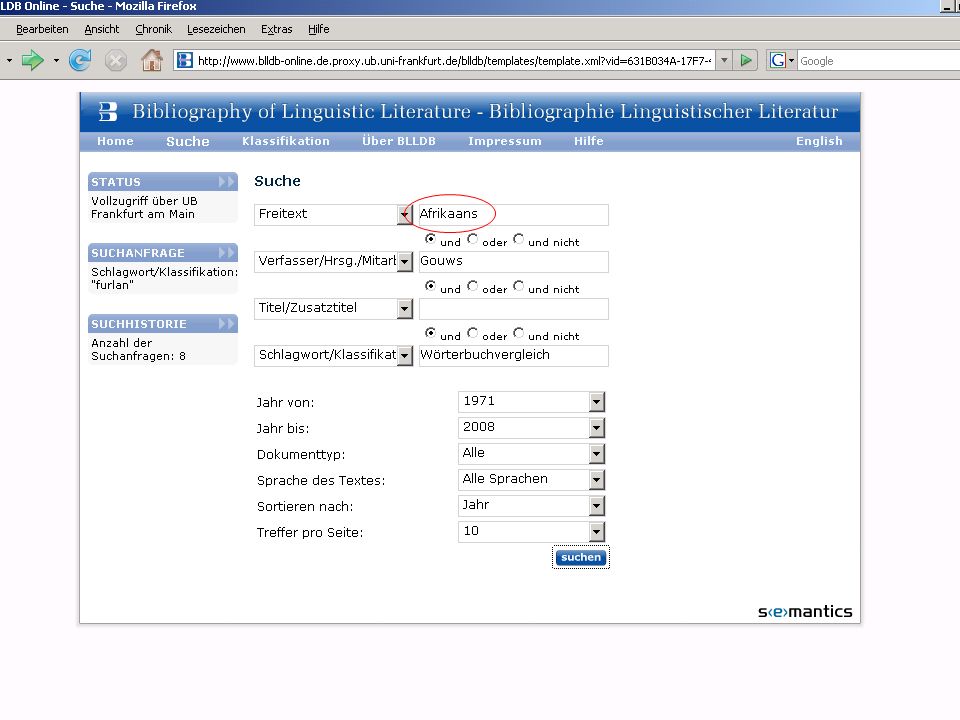Image resolution: width=960 pixels, height=720 pixels.
Task: Click the greyed-out stop loading icon
Action: click(115, 61)
